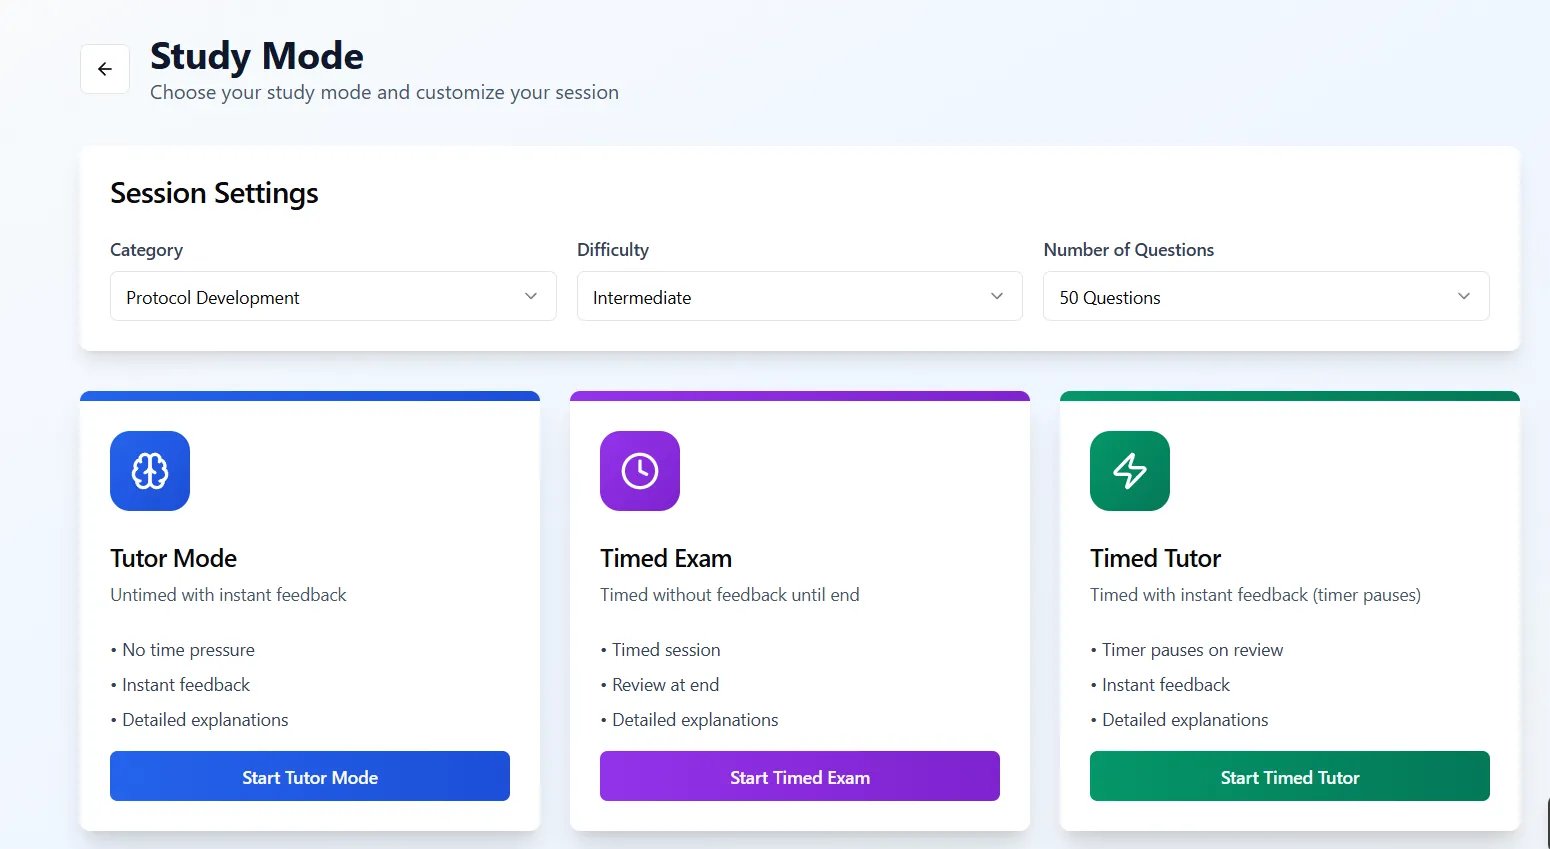Open the Category dropdown showing Protocol Development
This screenshot has height=849, width=1550.
coord(333,296)
